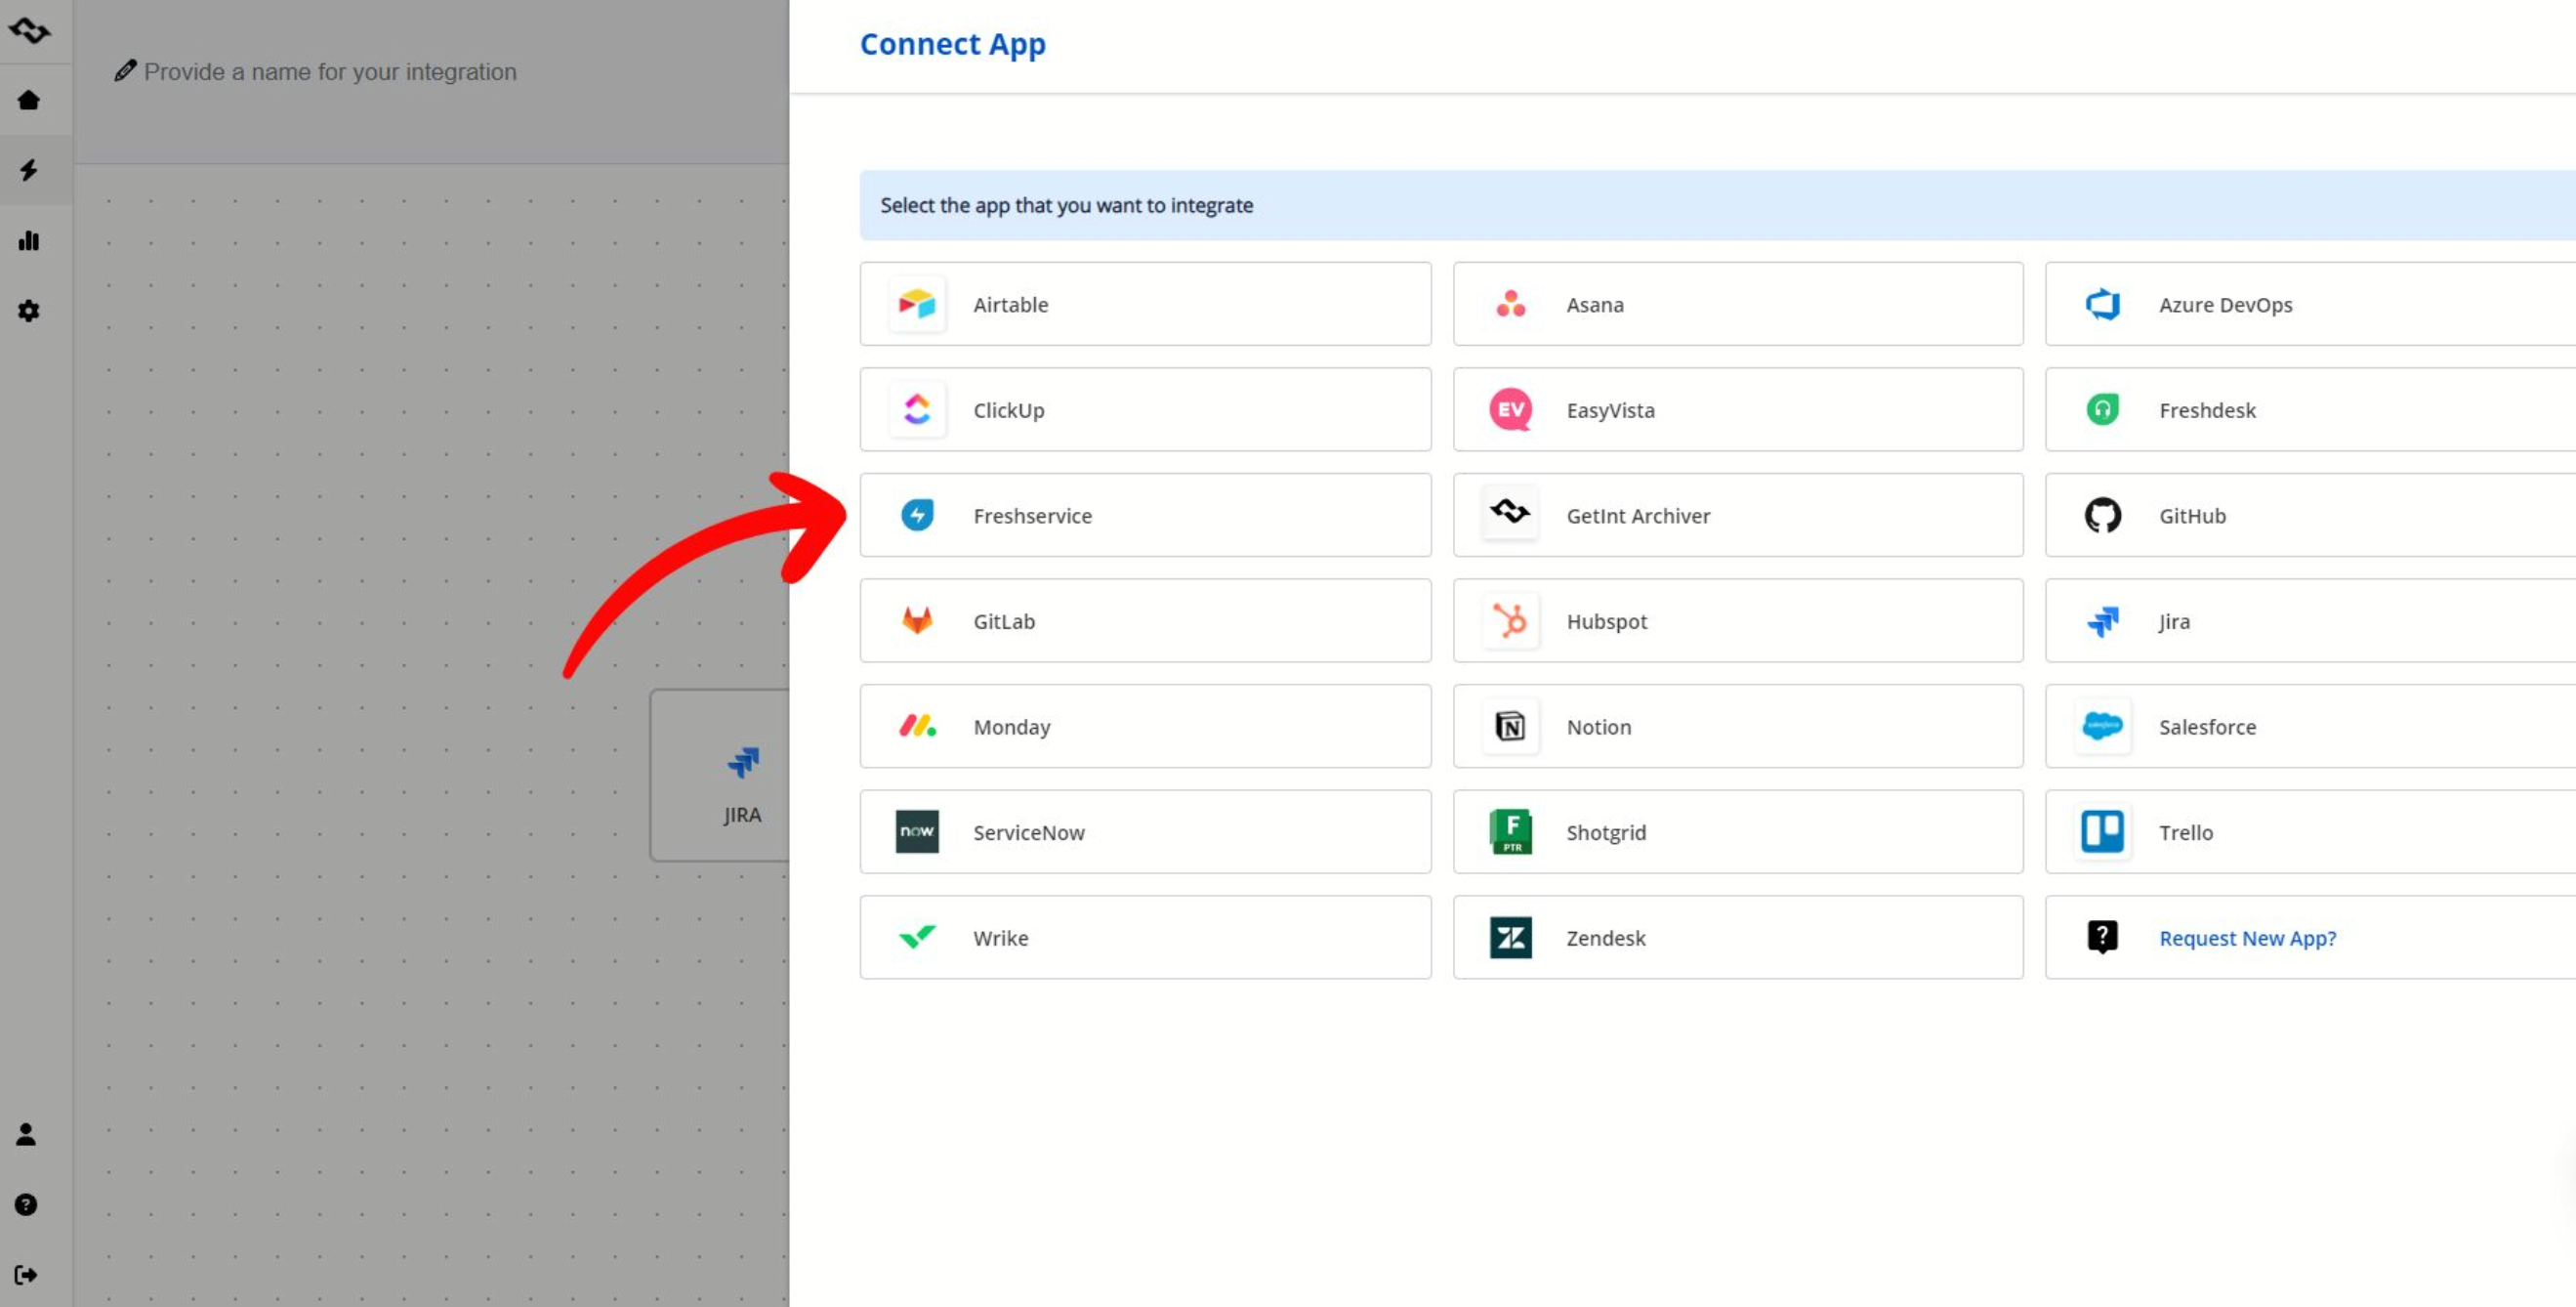Pick the Freshdesk app label

(2207, 409)
